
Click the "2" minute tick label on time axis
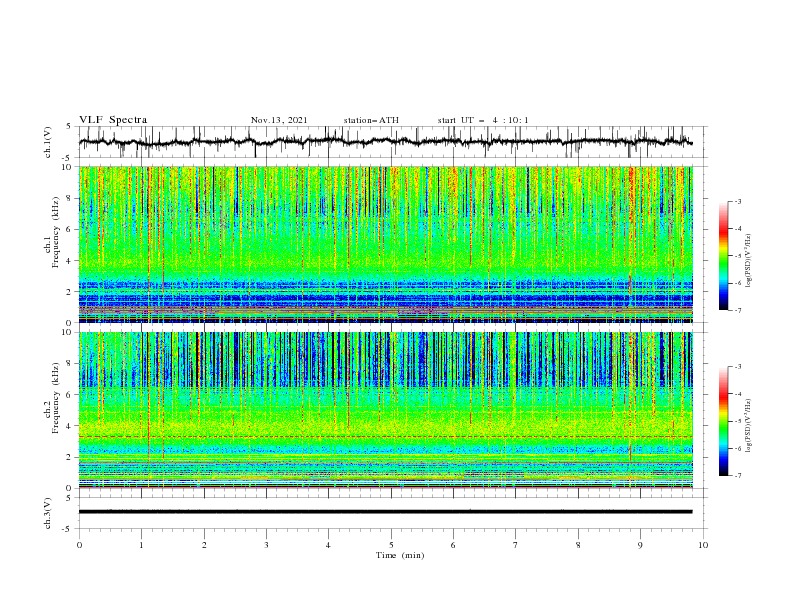coord(204,545)
